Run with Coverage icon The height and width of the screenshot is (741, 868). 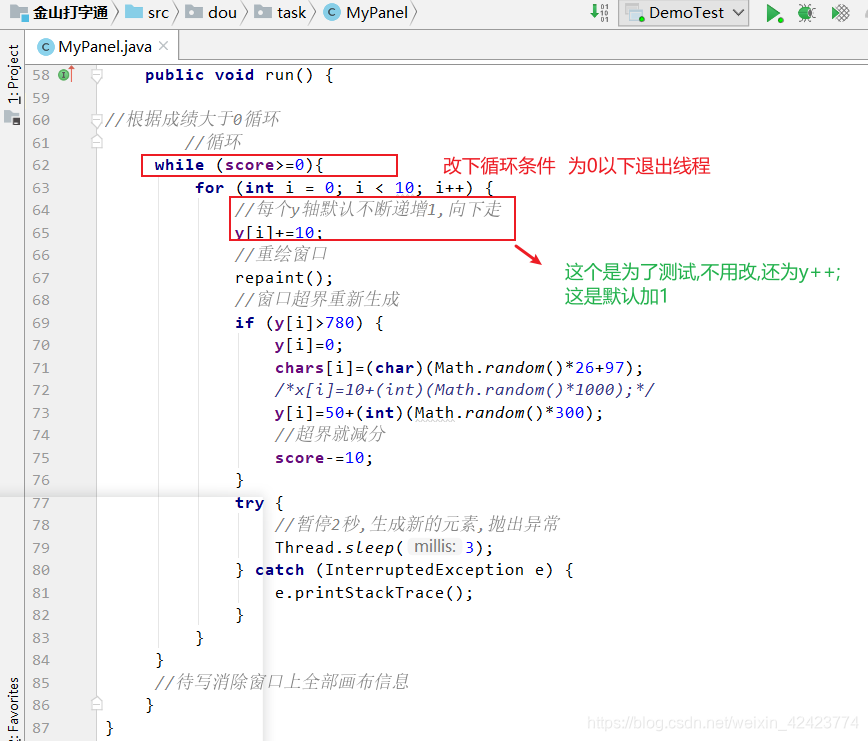pos(840,13)
